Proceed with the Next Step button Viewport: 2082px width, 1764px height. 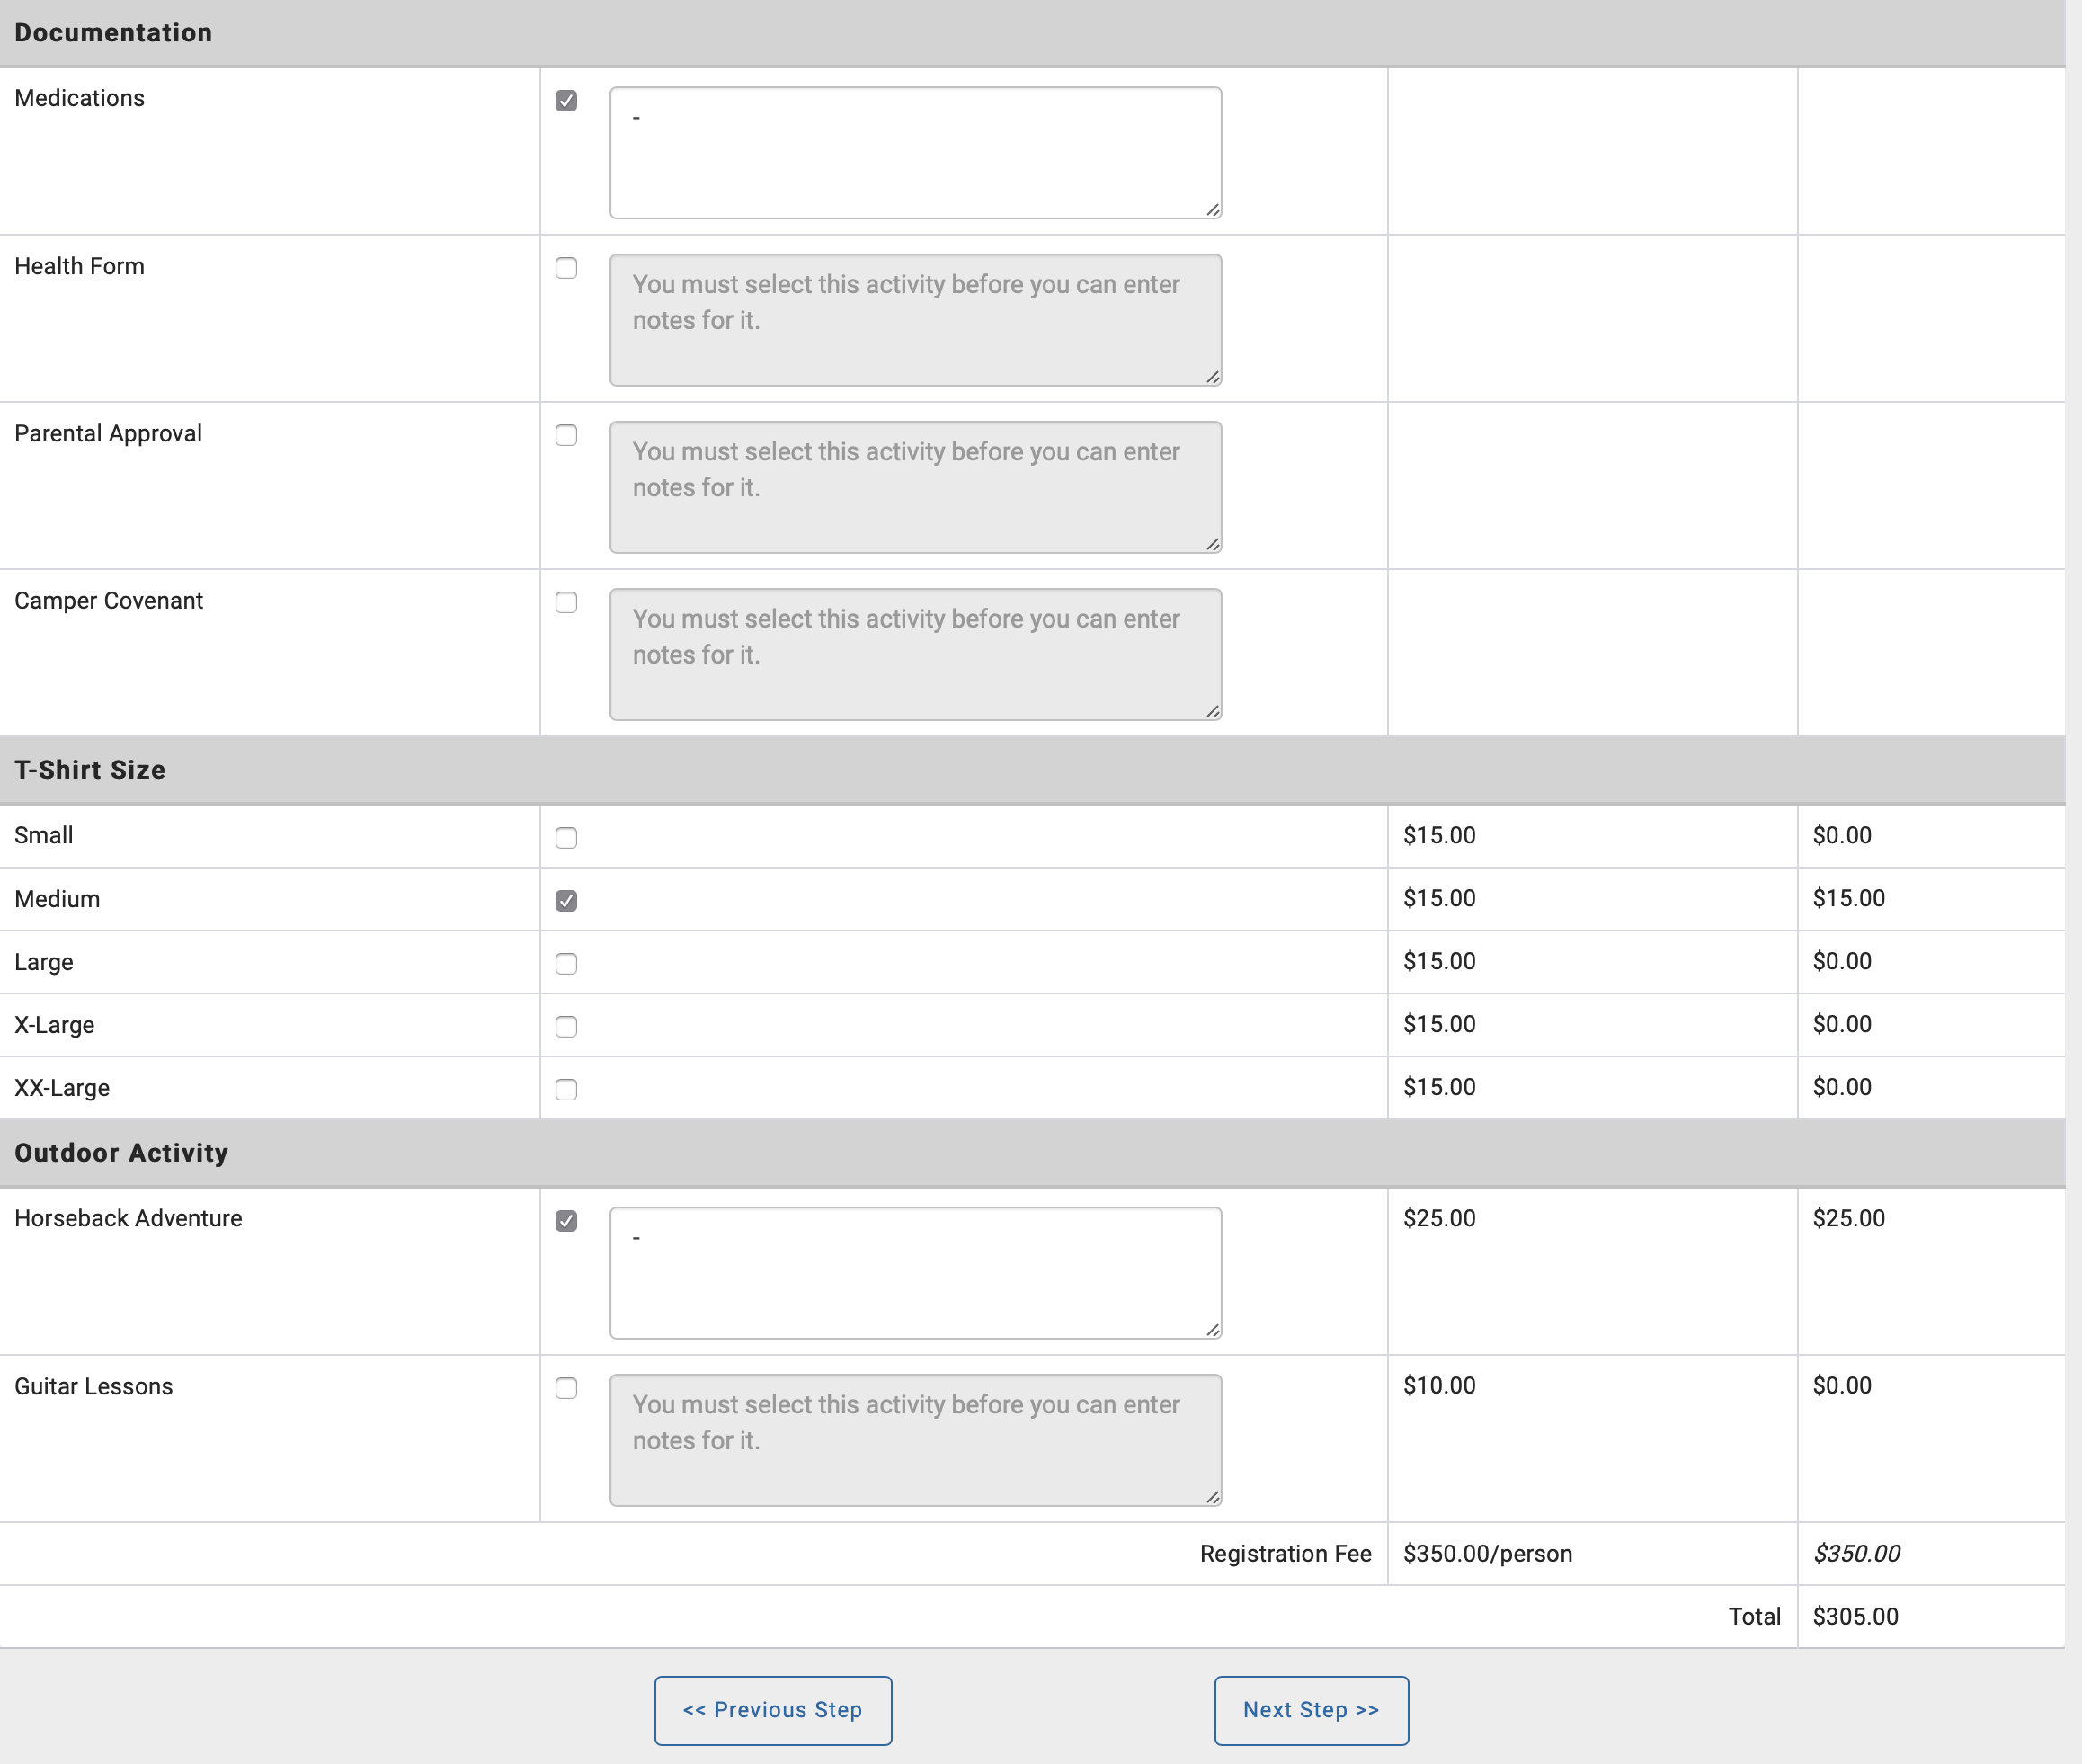1311,1710
